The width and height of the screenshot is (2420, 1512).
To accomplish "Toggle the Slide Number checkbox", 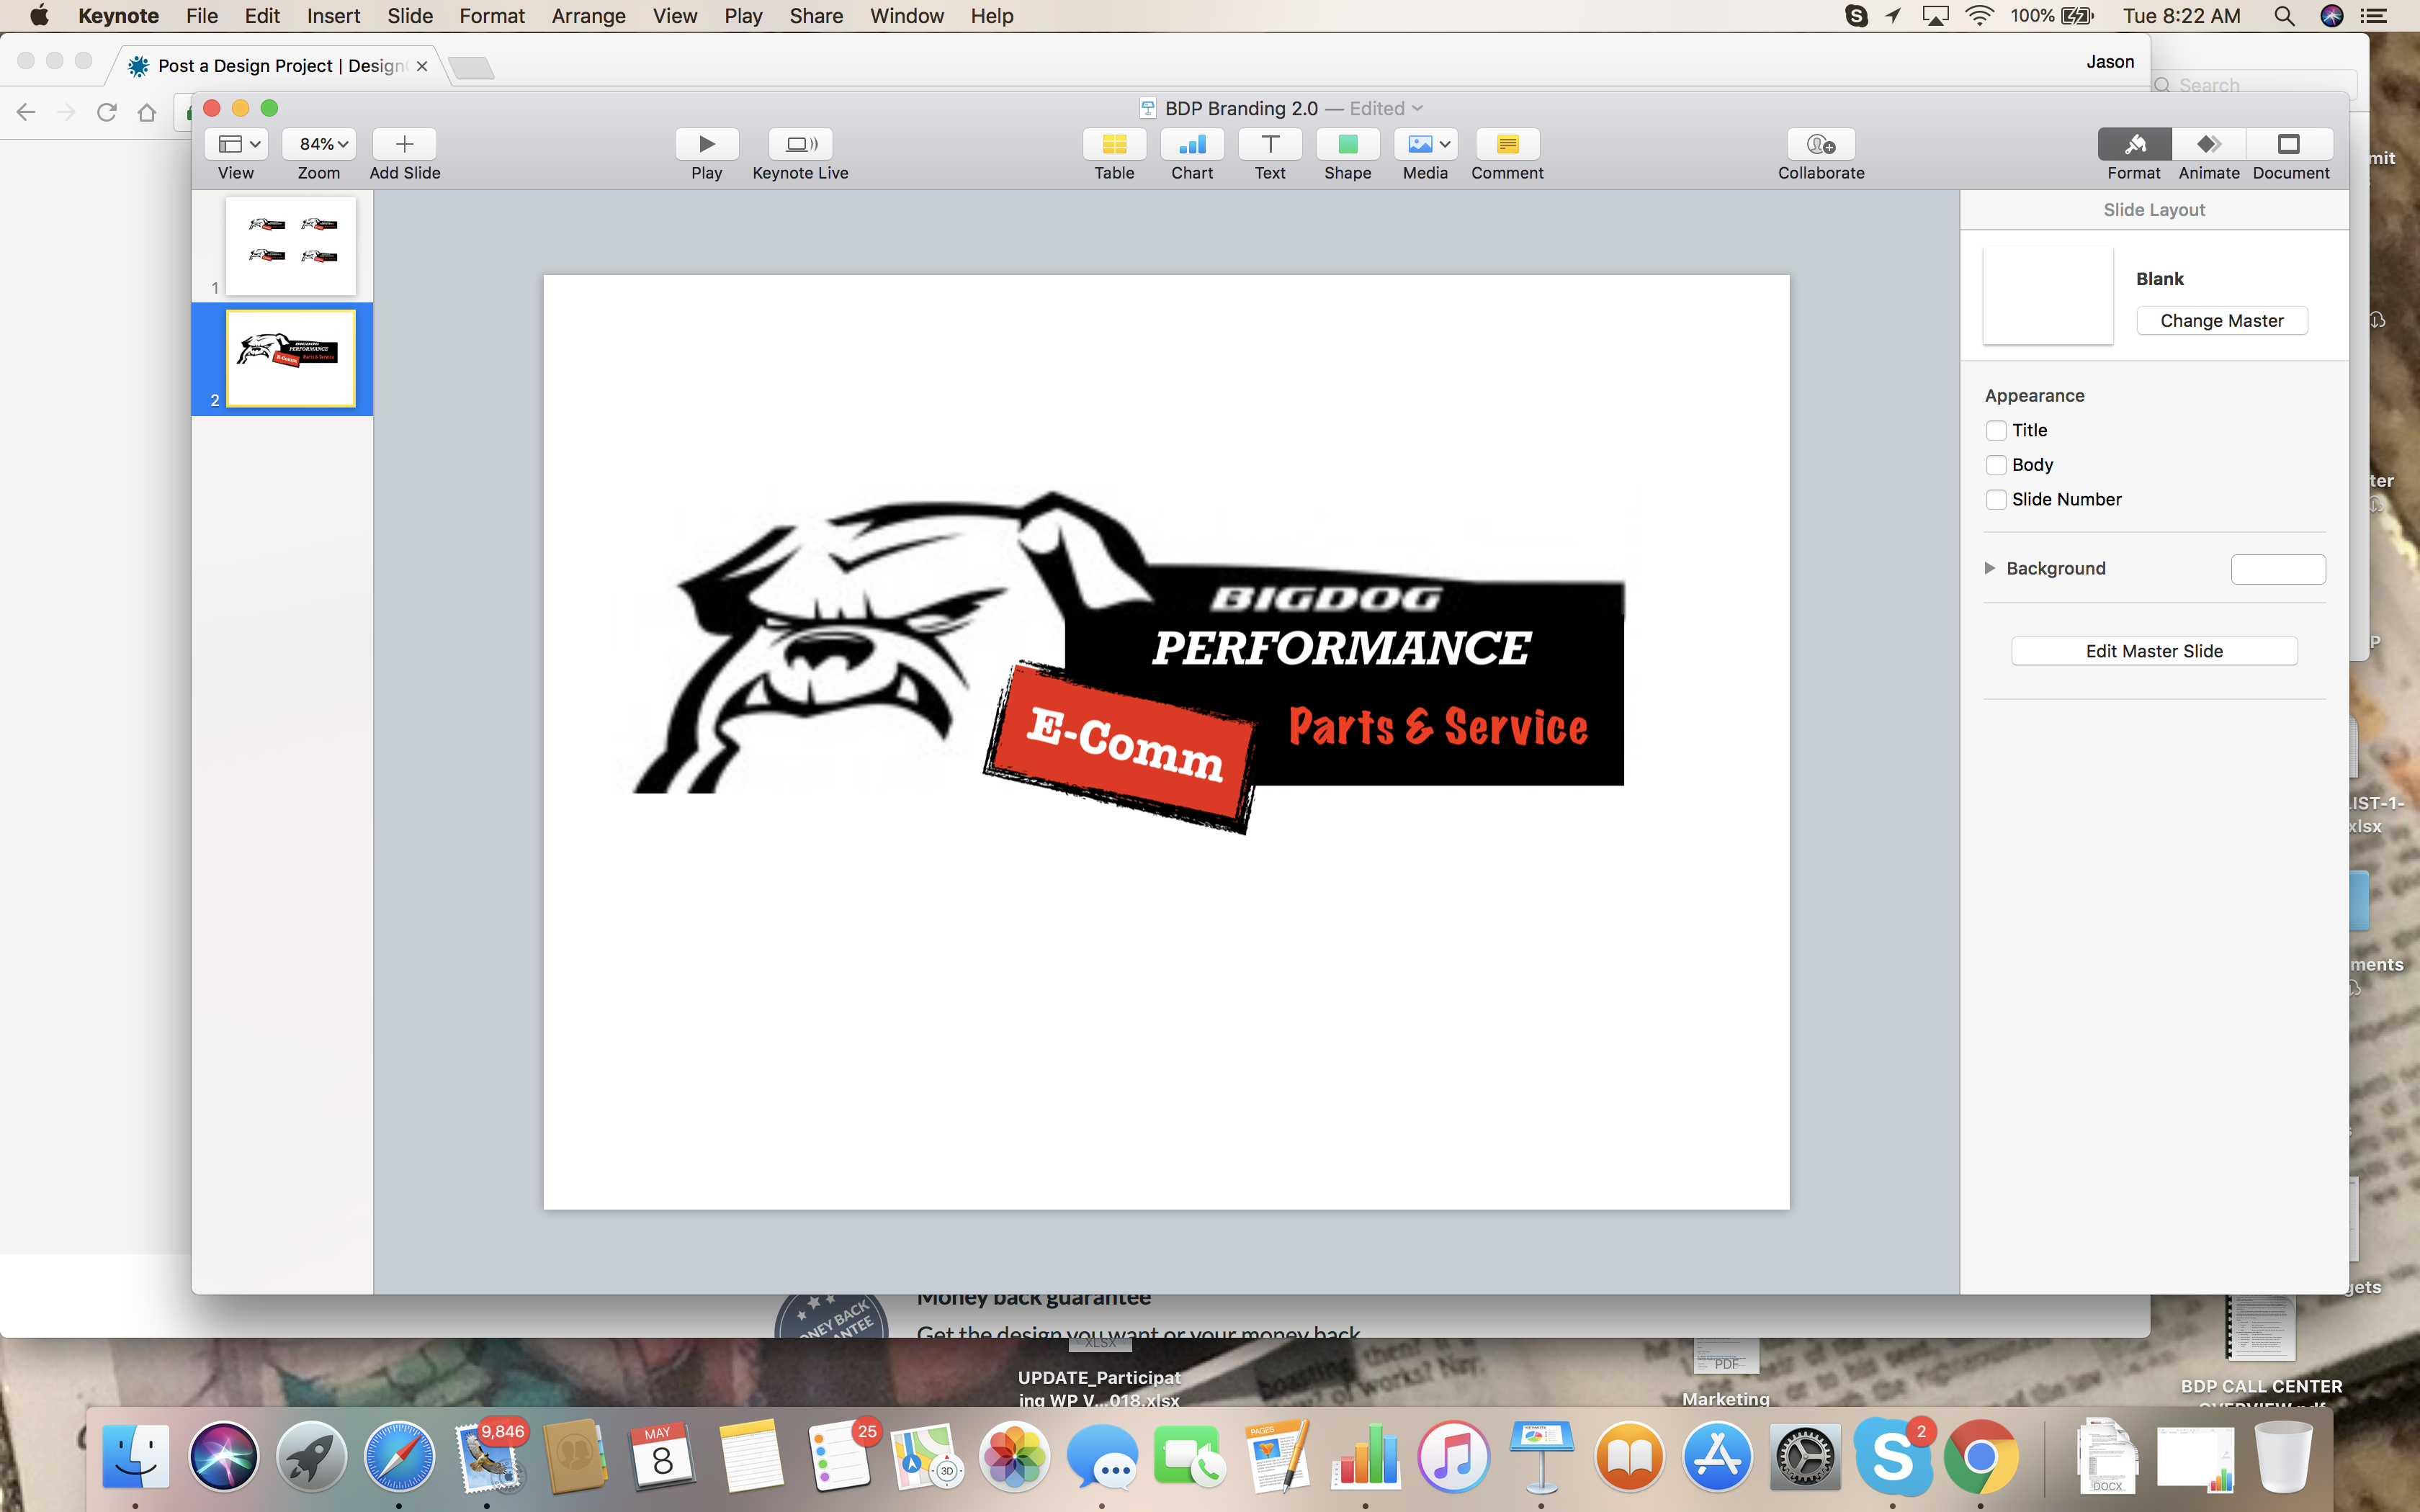I will click(1996, 499).
